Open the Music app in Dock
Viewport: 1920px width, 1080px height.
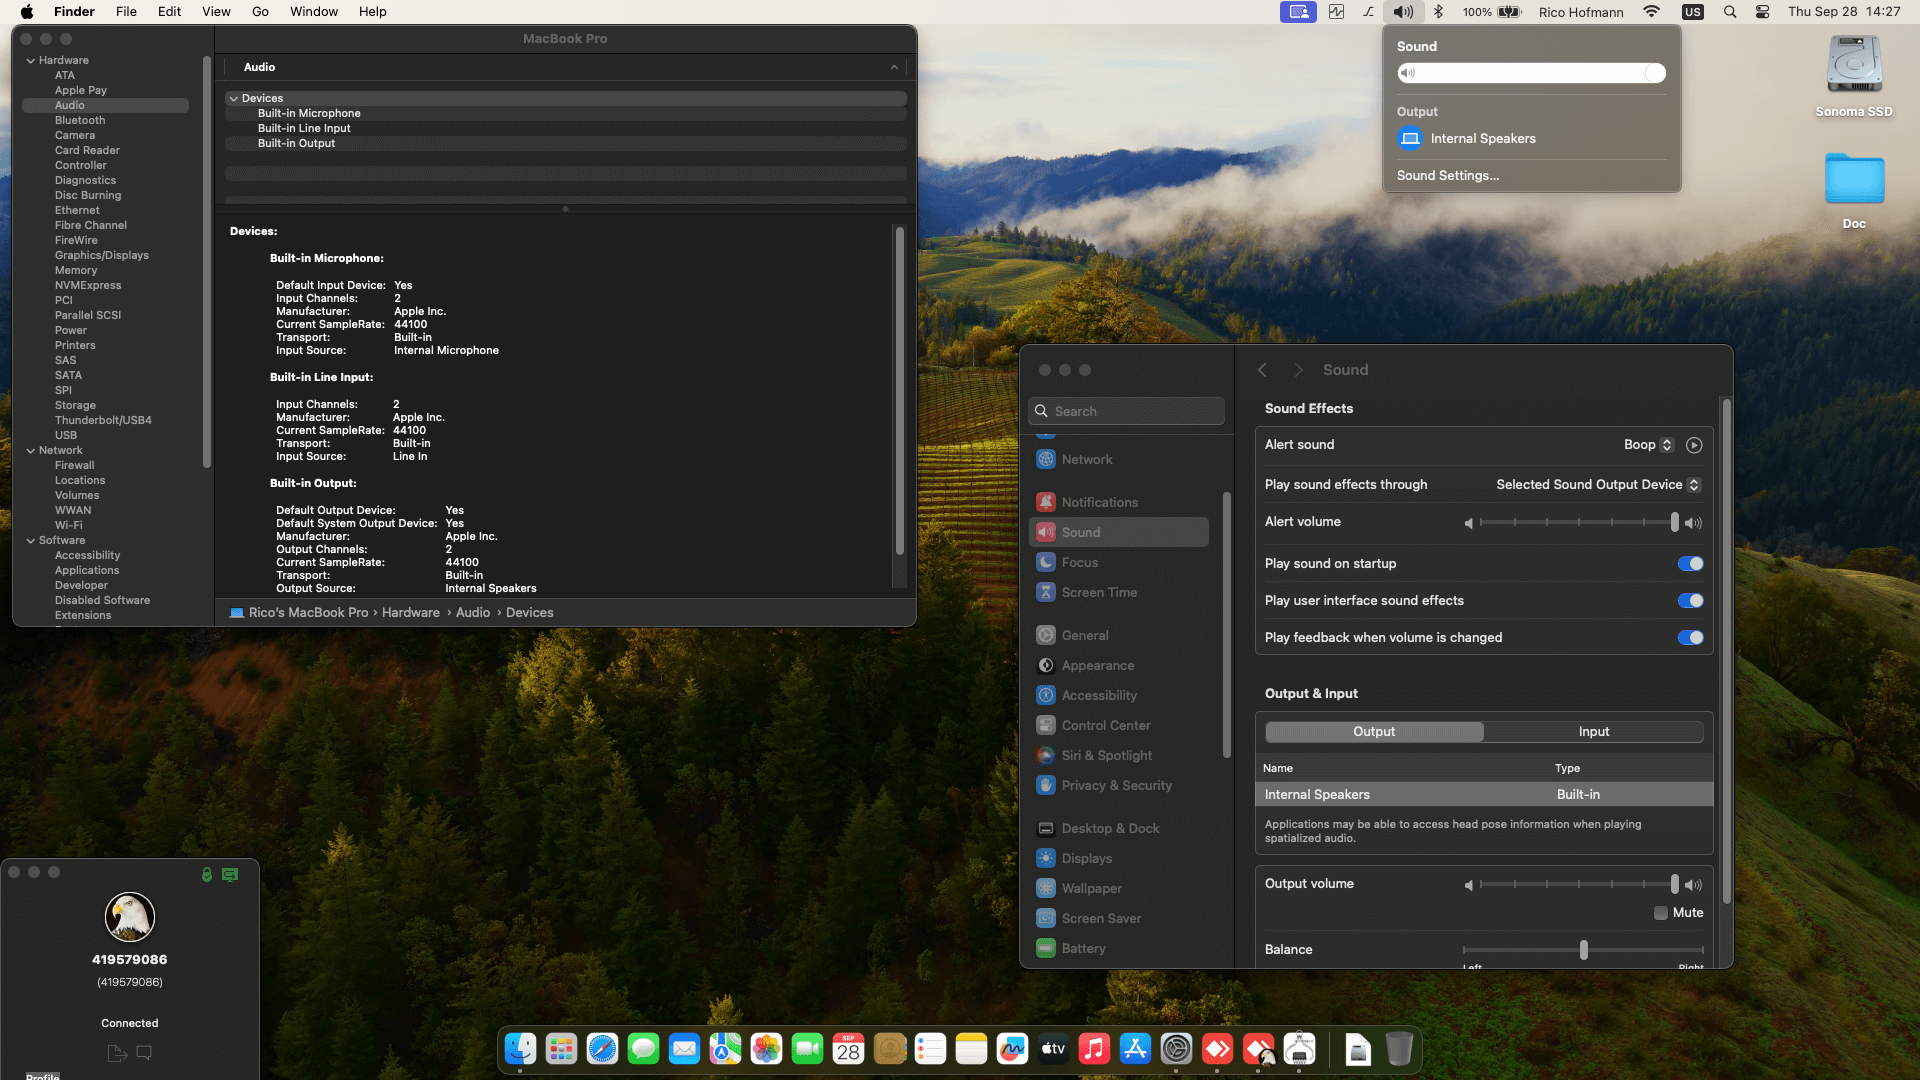1094,1049
